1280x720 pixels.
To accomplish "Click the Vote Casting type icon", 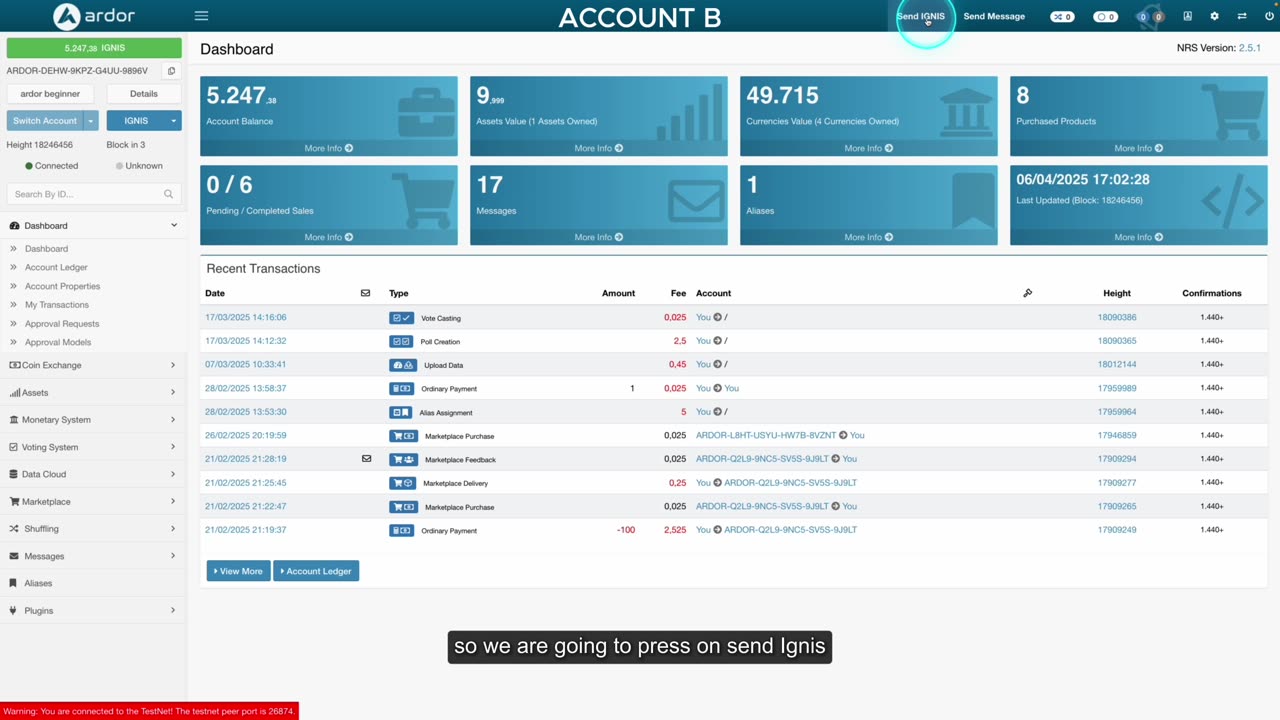I will (x=401, y=318).
